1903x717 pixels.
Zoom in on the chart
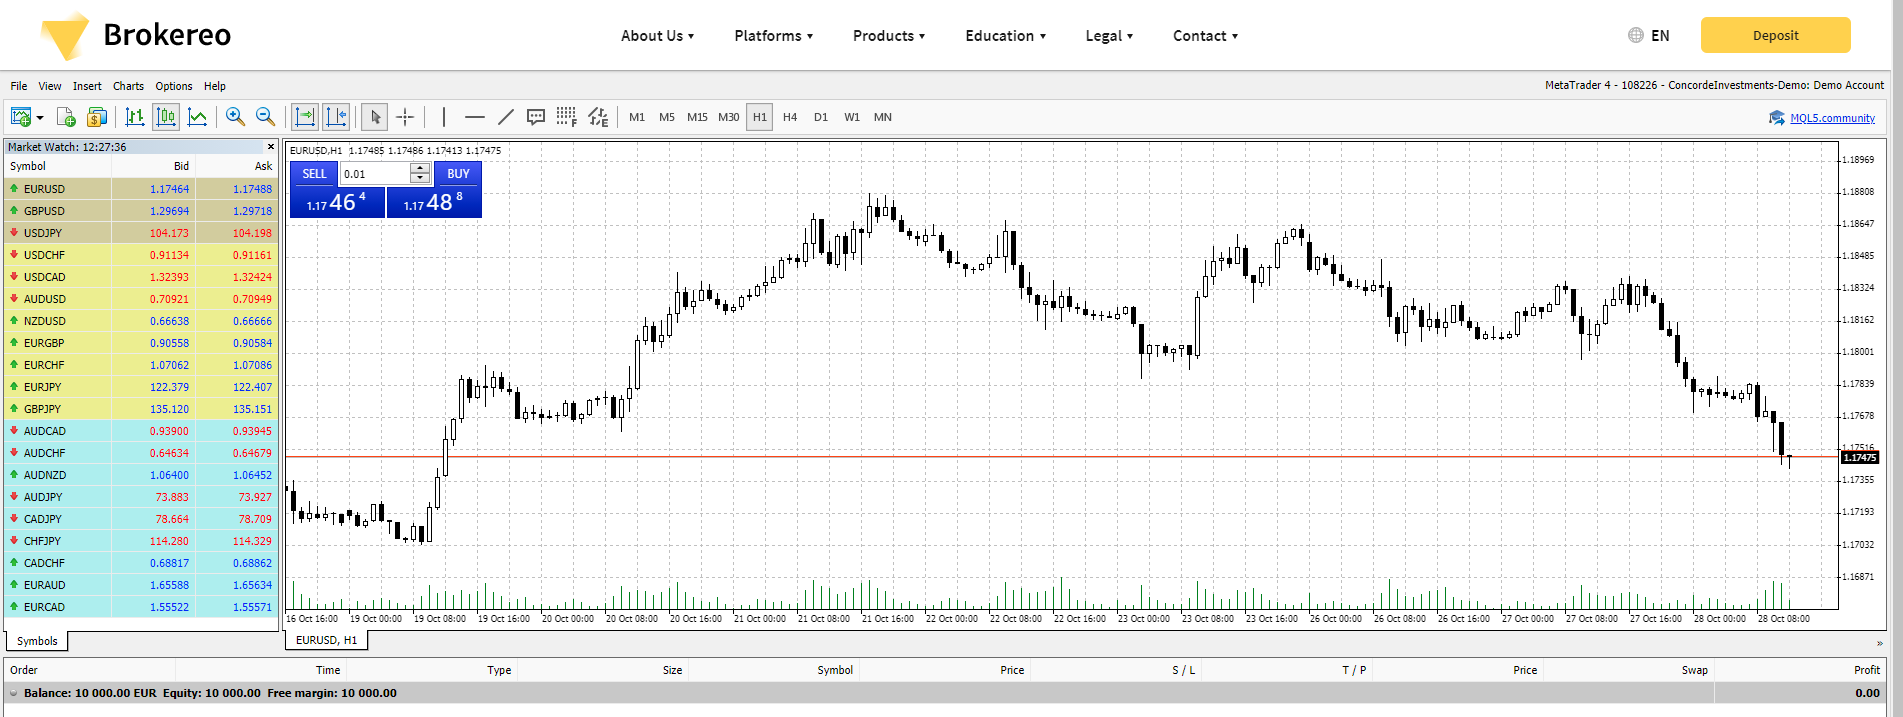[235, 117]
